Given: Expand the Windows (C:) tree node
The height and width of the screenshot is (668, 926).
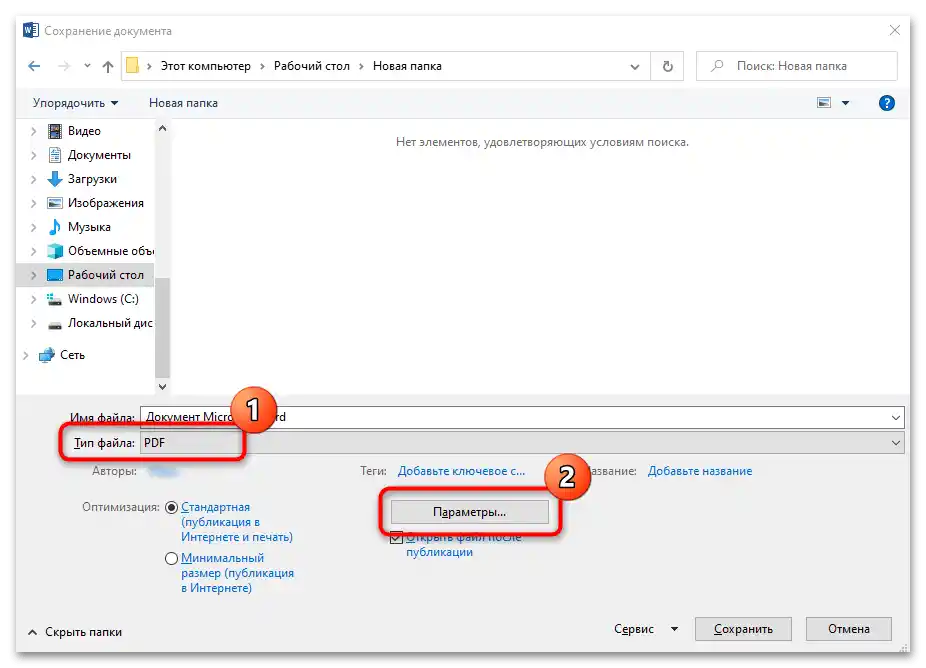Looking at the screenshot, I should (34, 299).
